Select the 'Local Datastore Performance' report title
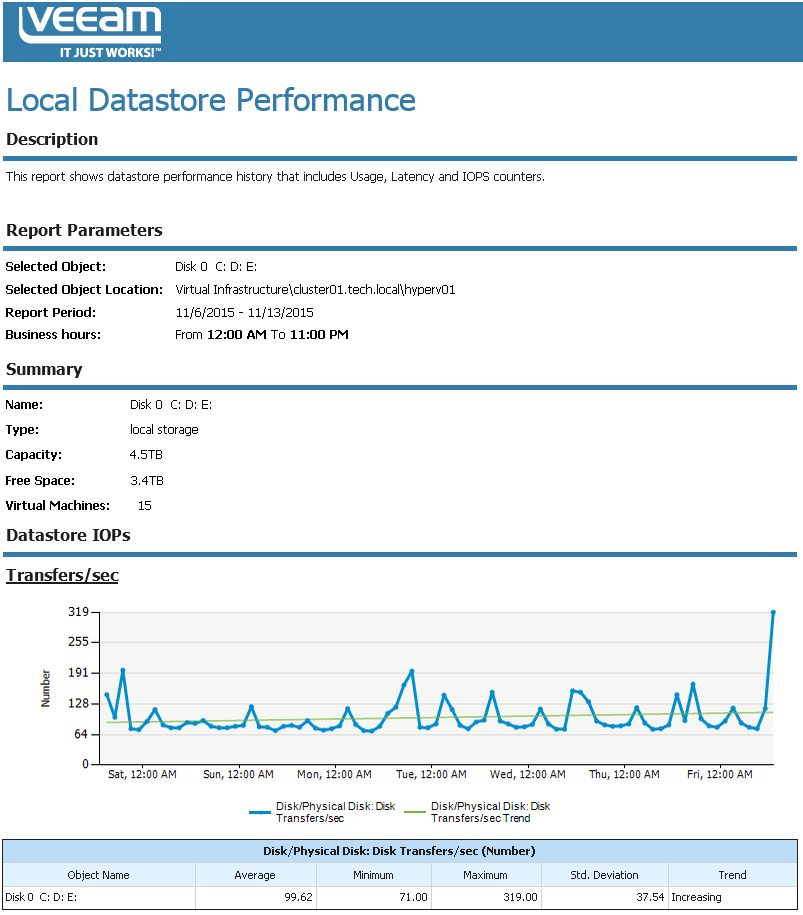This screenshot has width=803, height=915. [x=211, y=100]
